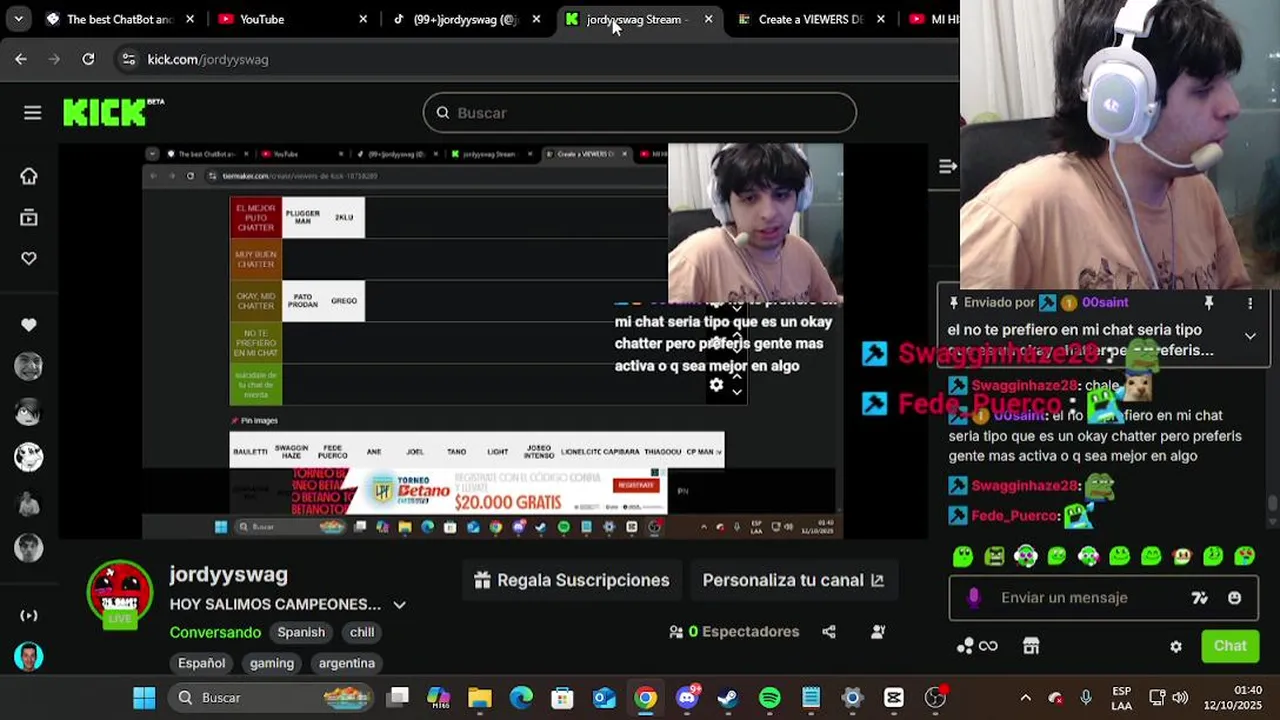Screen dimensions: 1280x720
Task: Open Steam from taskbar
Action: (728, 697)
